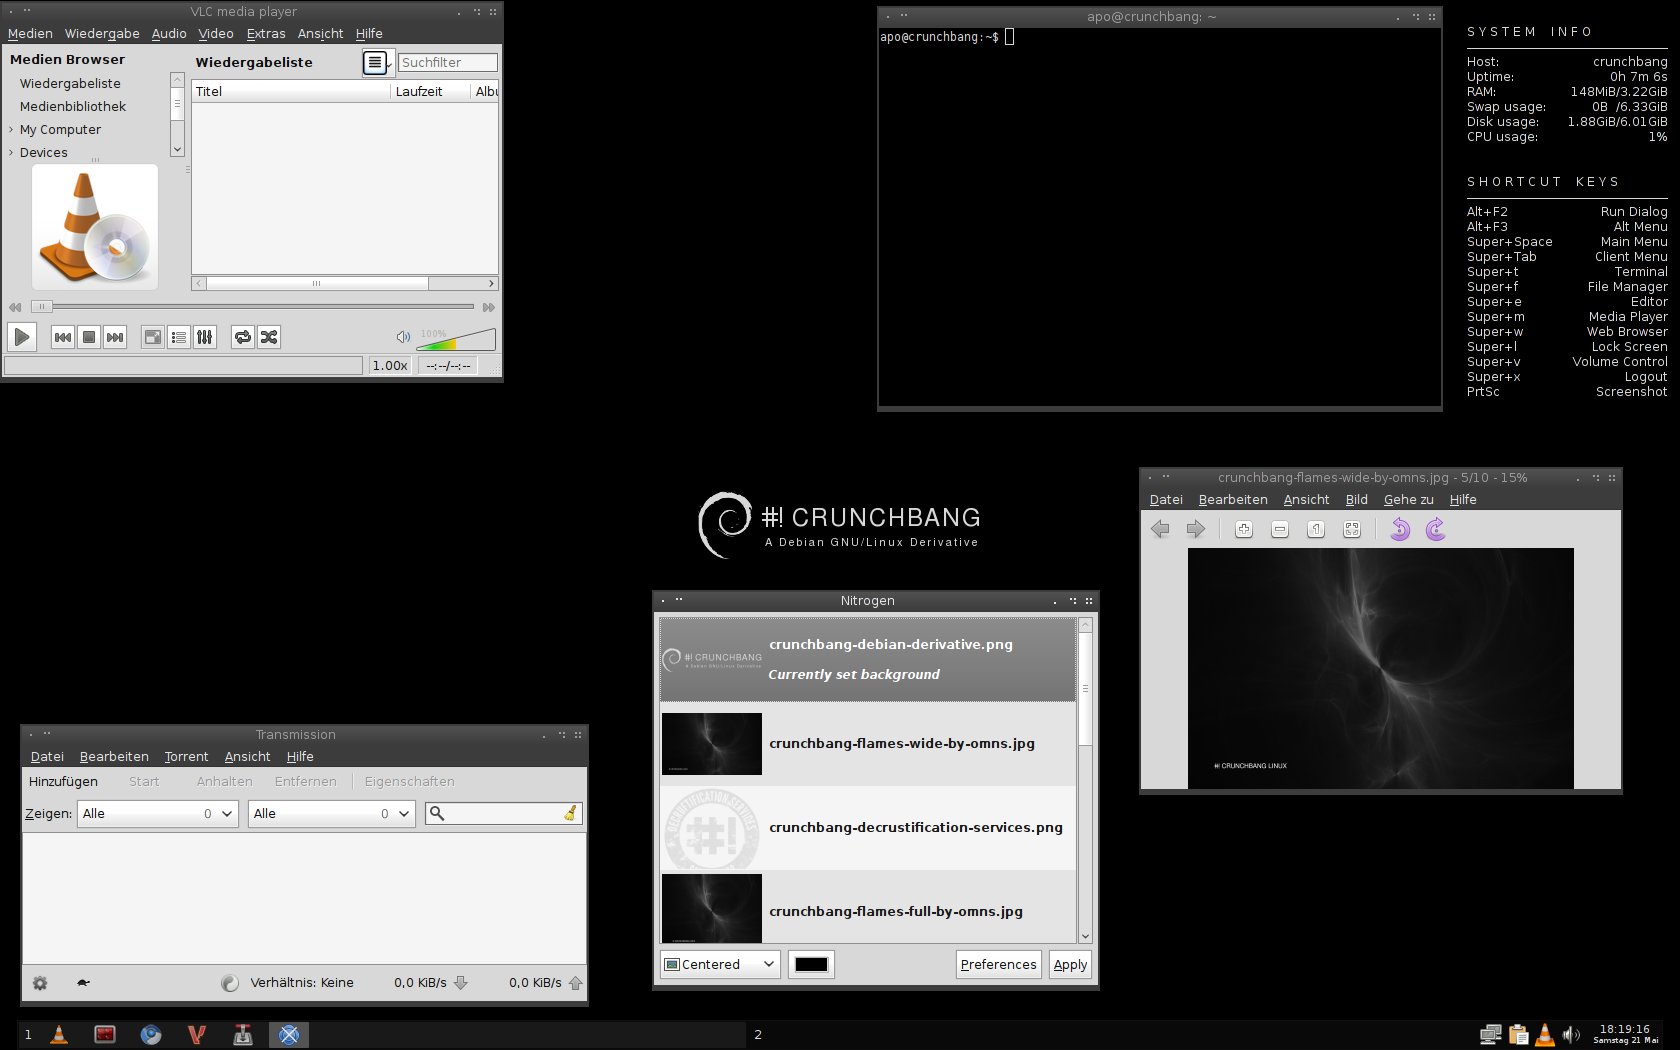Screen dimensions: 1680x1050
Task: Click the black background color swatch in Nitrogen
Action: click(x=811, y=965)
